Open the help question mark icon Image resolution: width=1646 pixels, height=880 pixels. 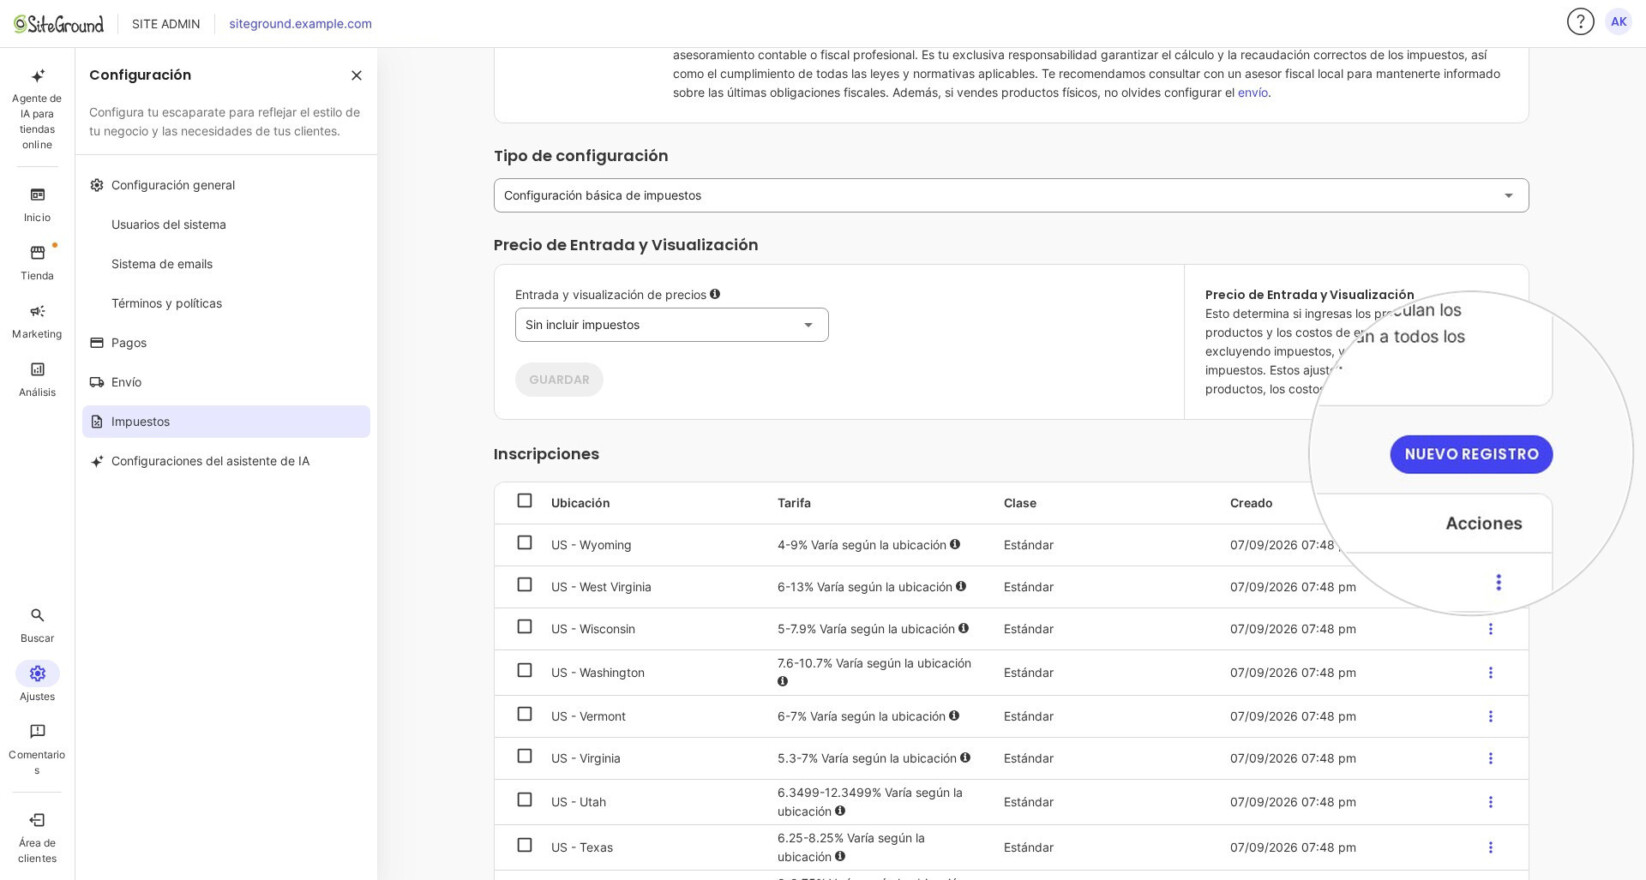pyautogui.click(x=1580, y=22)
